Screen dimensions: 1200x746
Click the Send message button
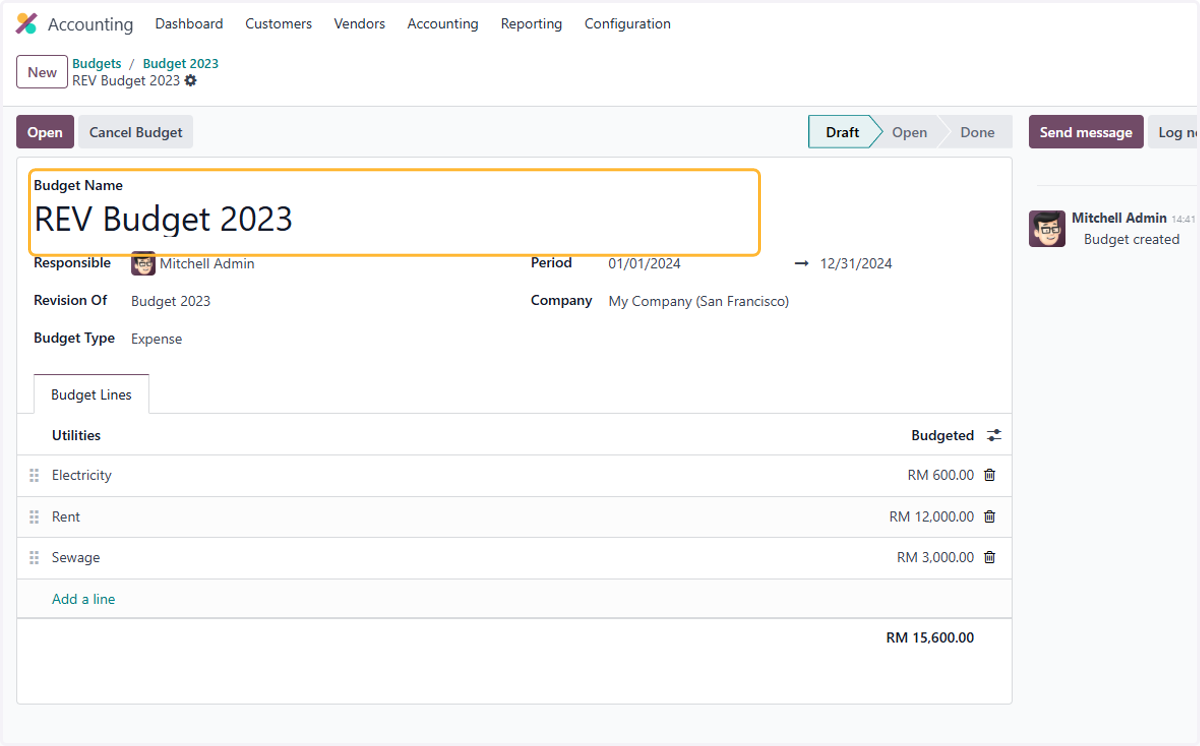pyautogui.click(x=1086, y=132)
